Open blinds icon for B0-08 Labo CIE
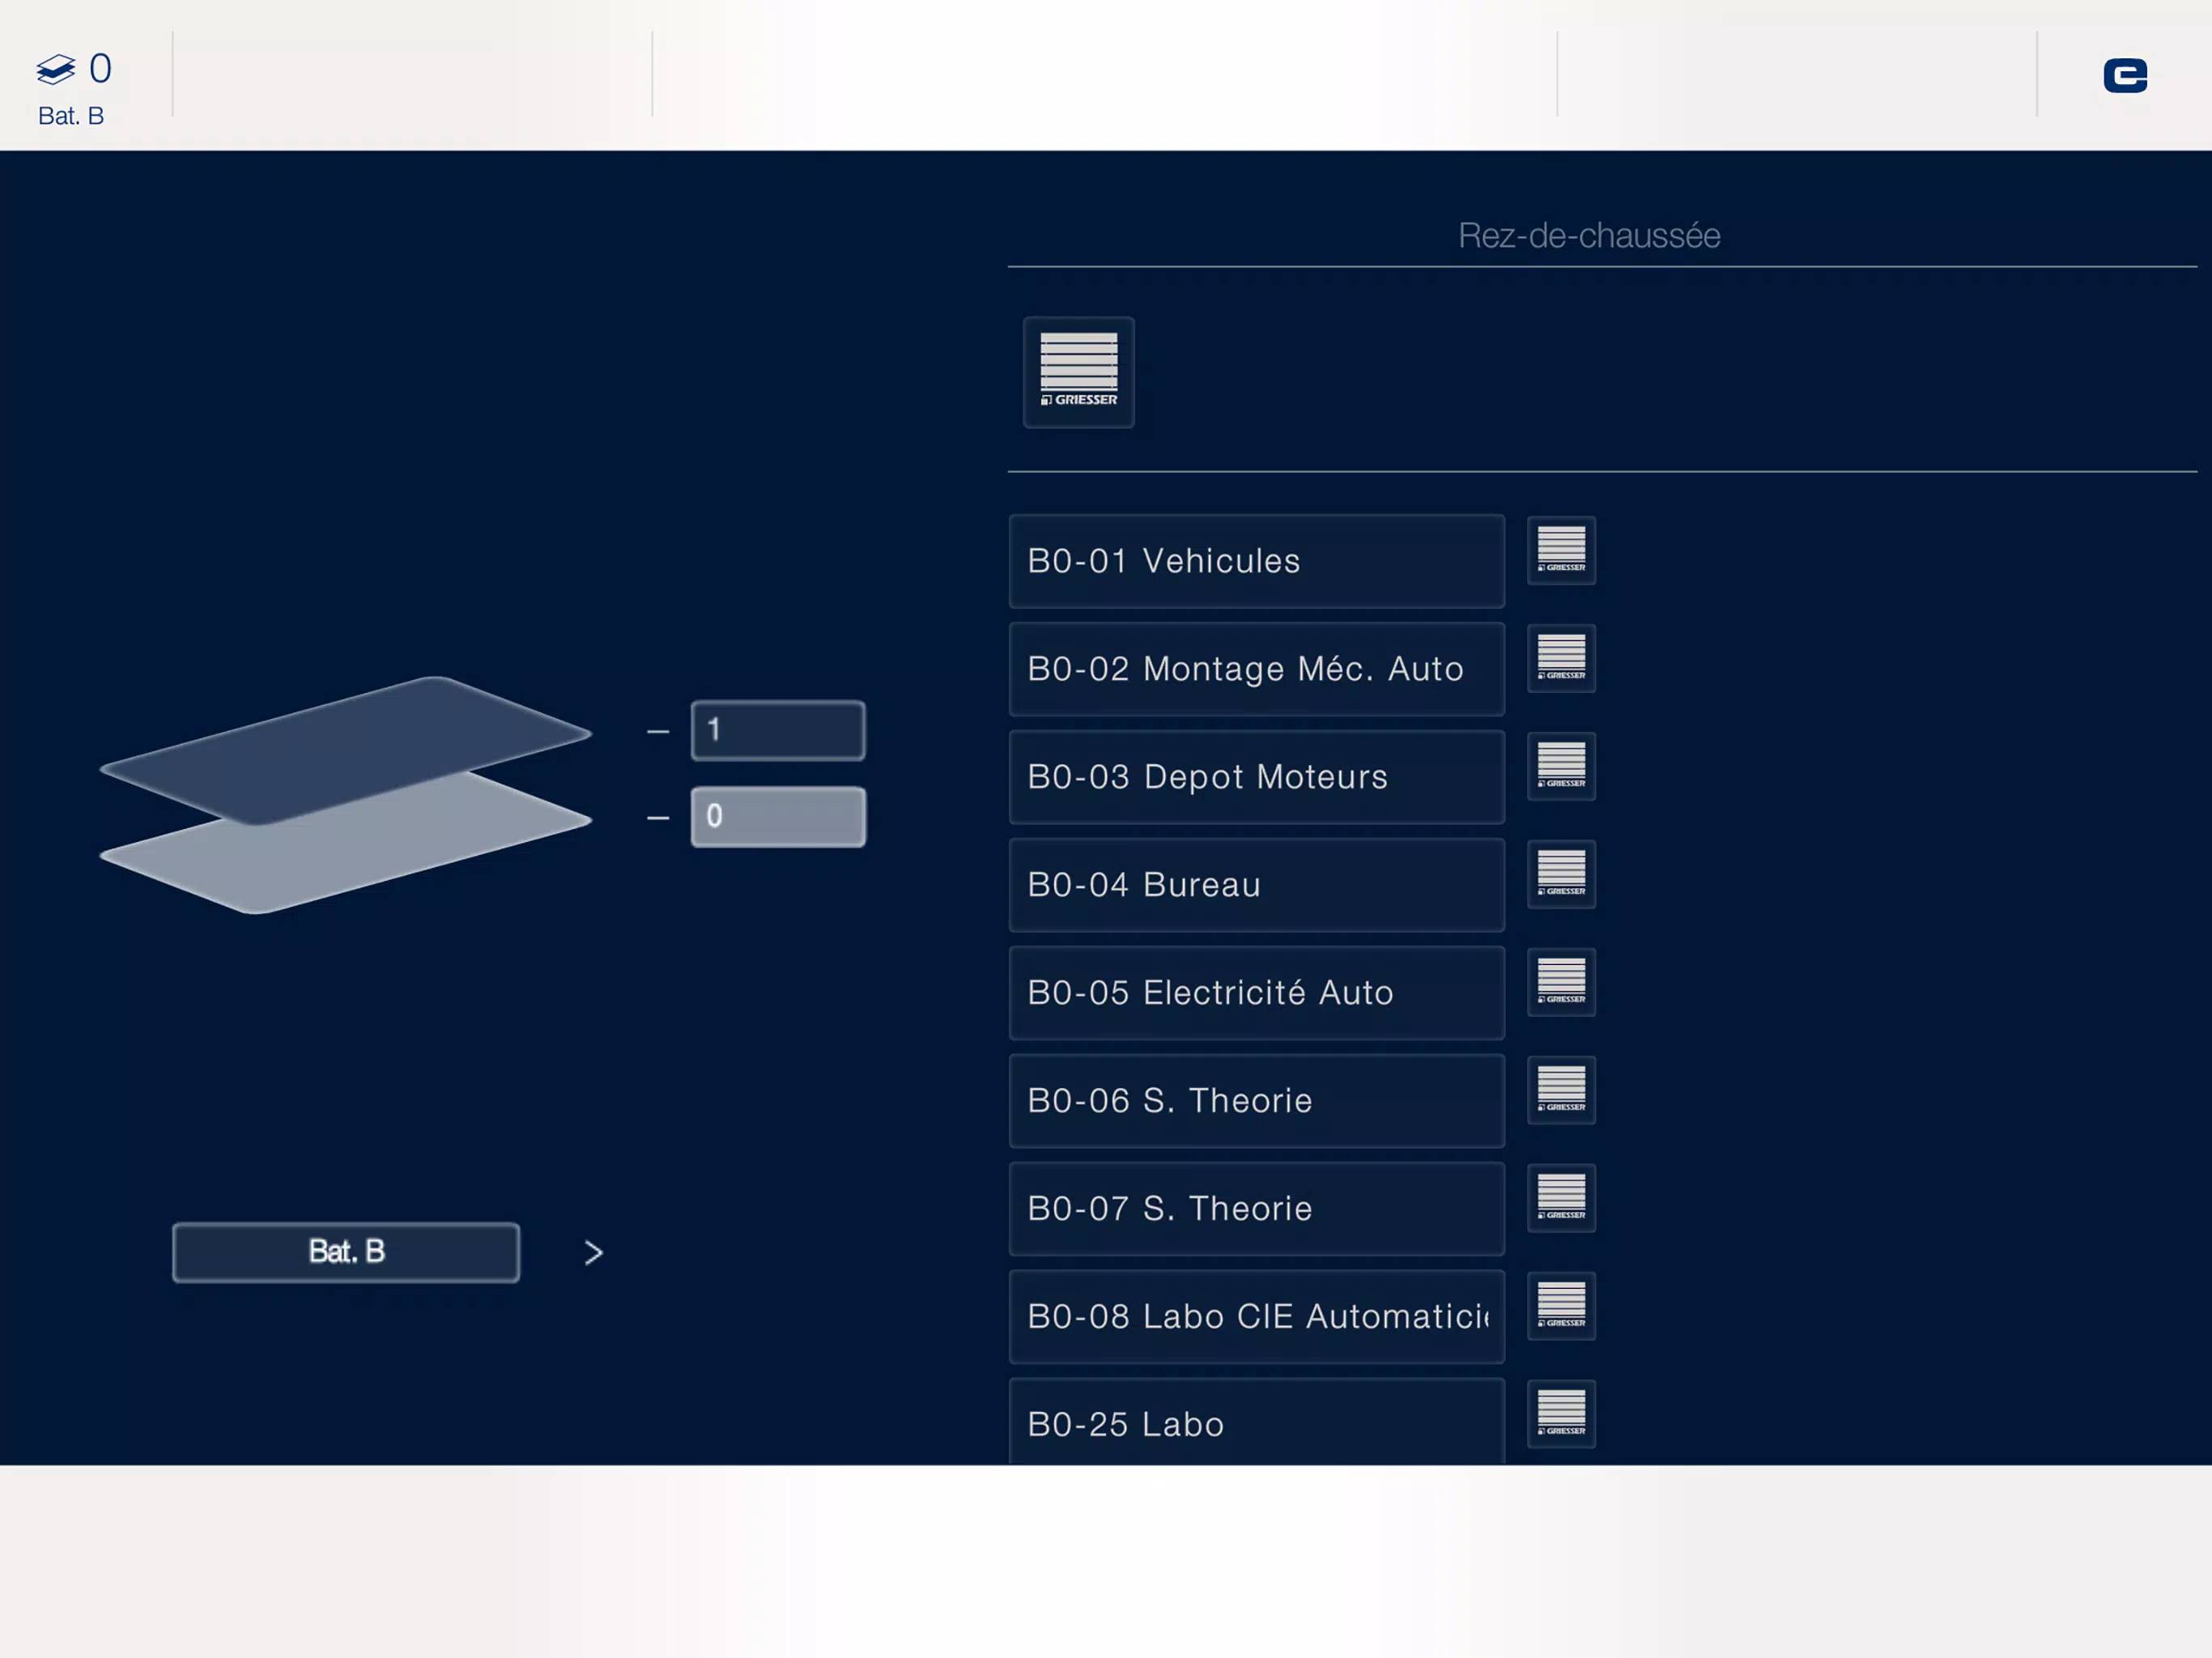Viewport: 2212px width, 1658px height. (x=1561, y=1306)
